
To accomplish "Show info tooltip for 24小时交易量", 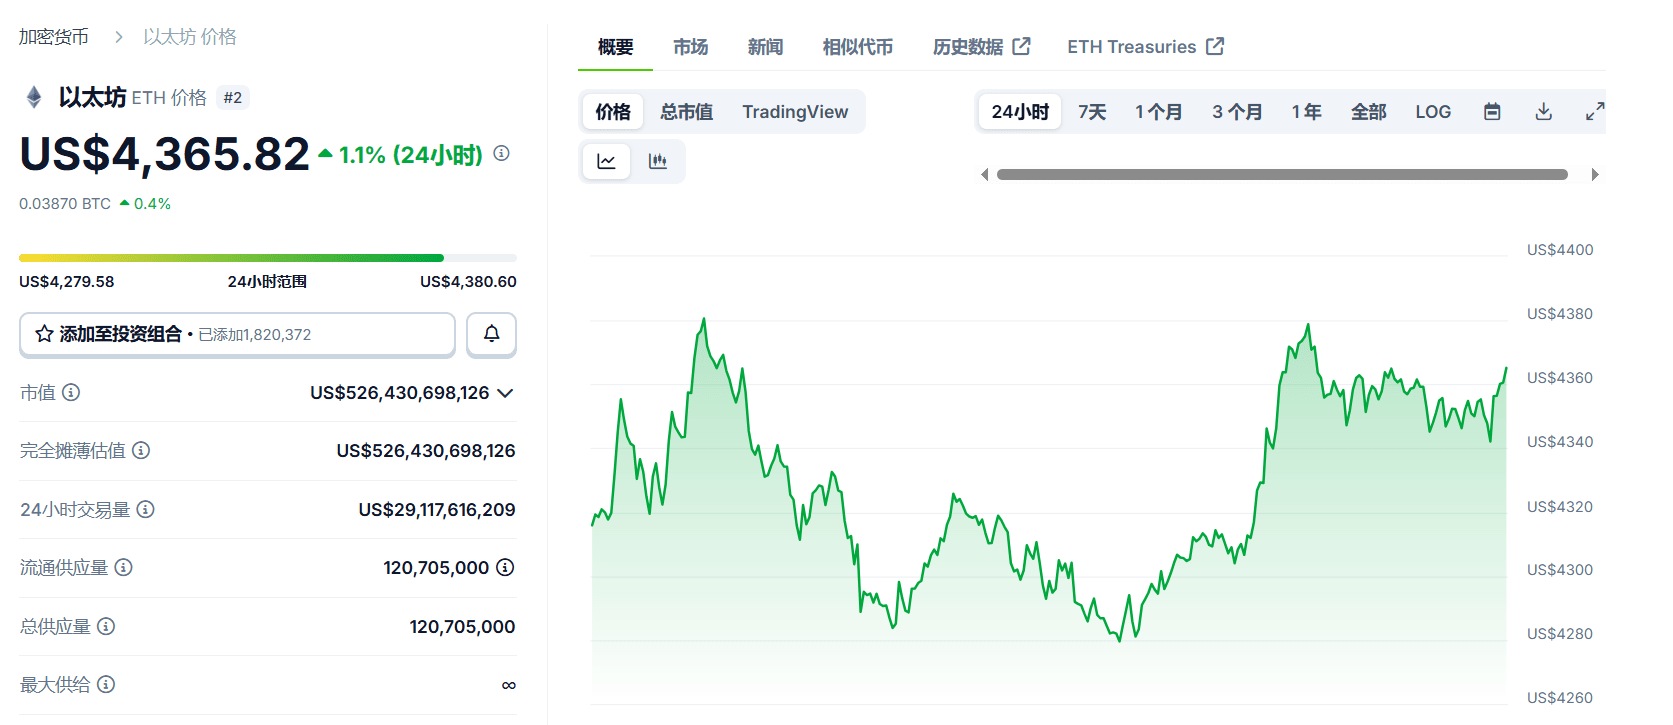I will (x=145, y=509).
